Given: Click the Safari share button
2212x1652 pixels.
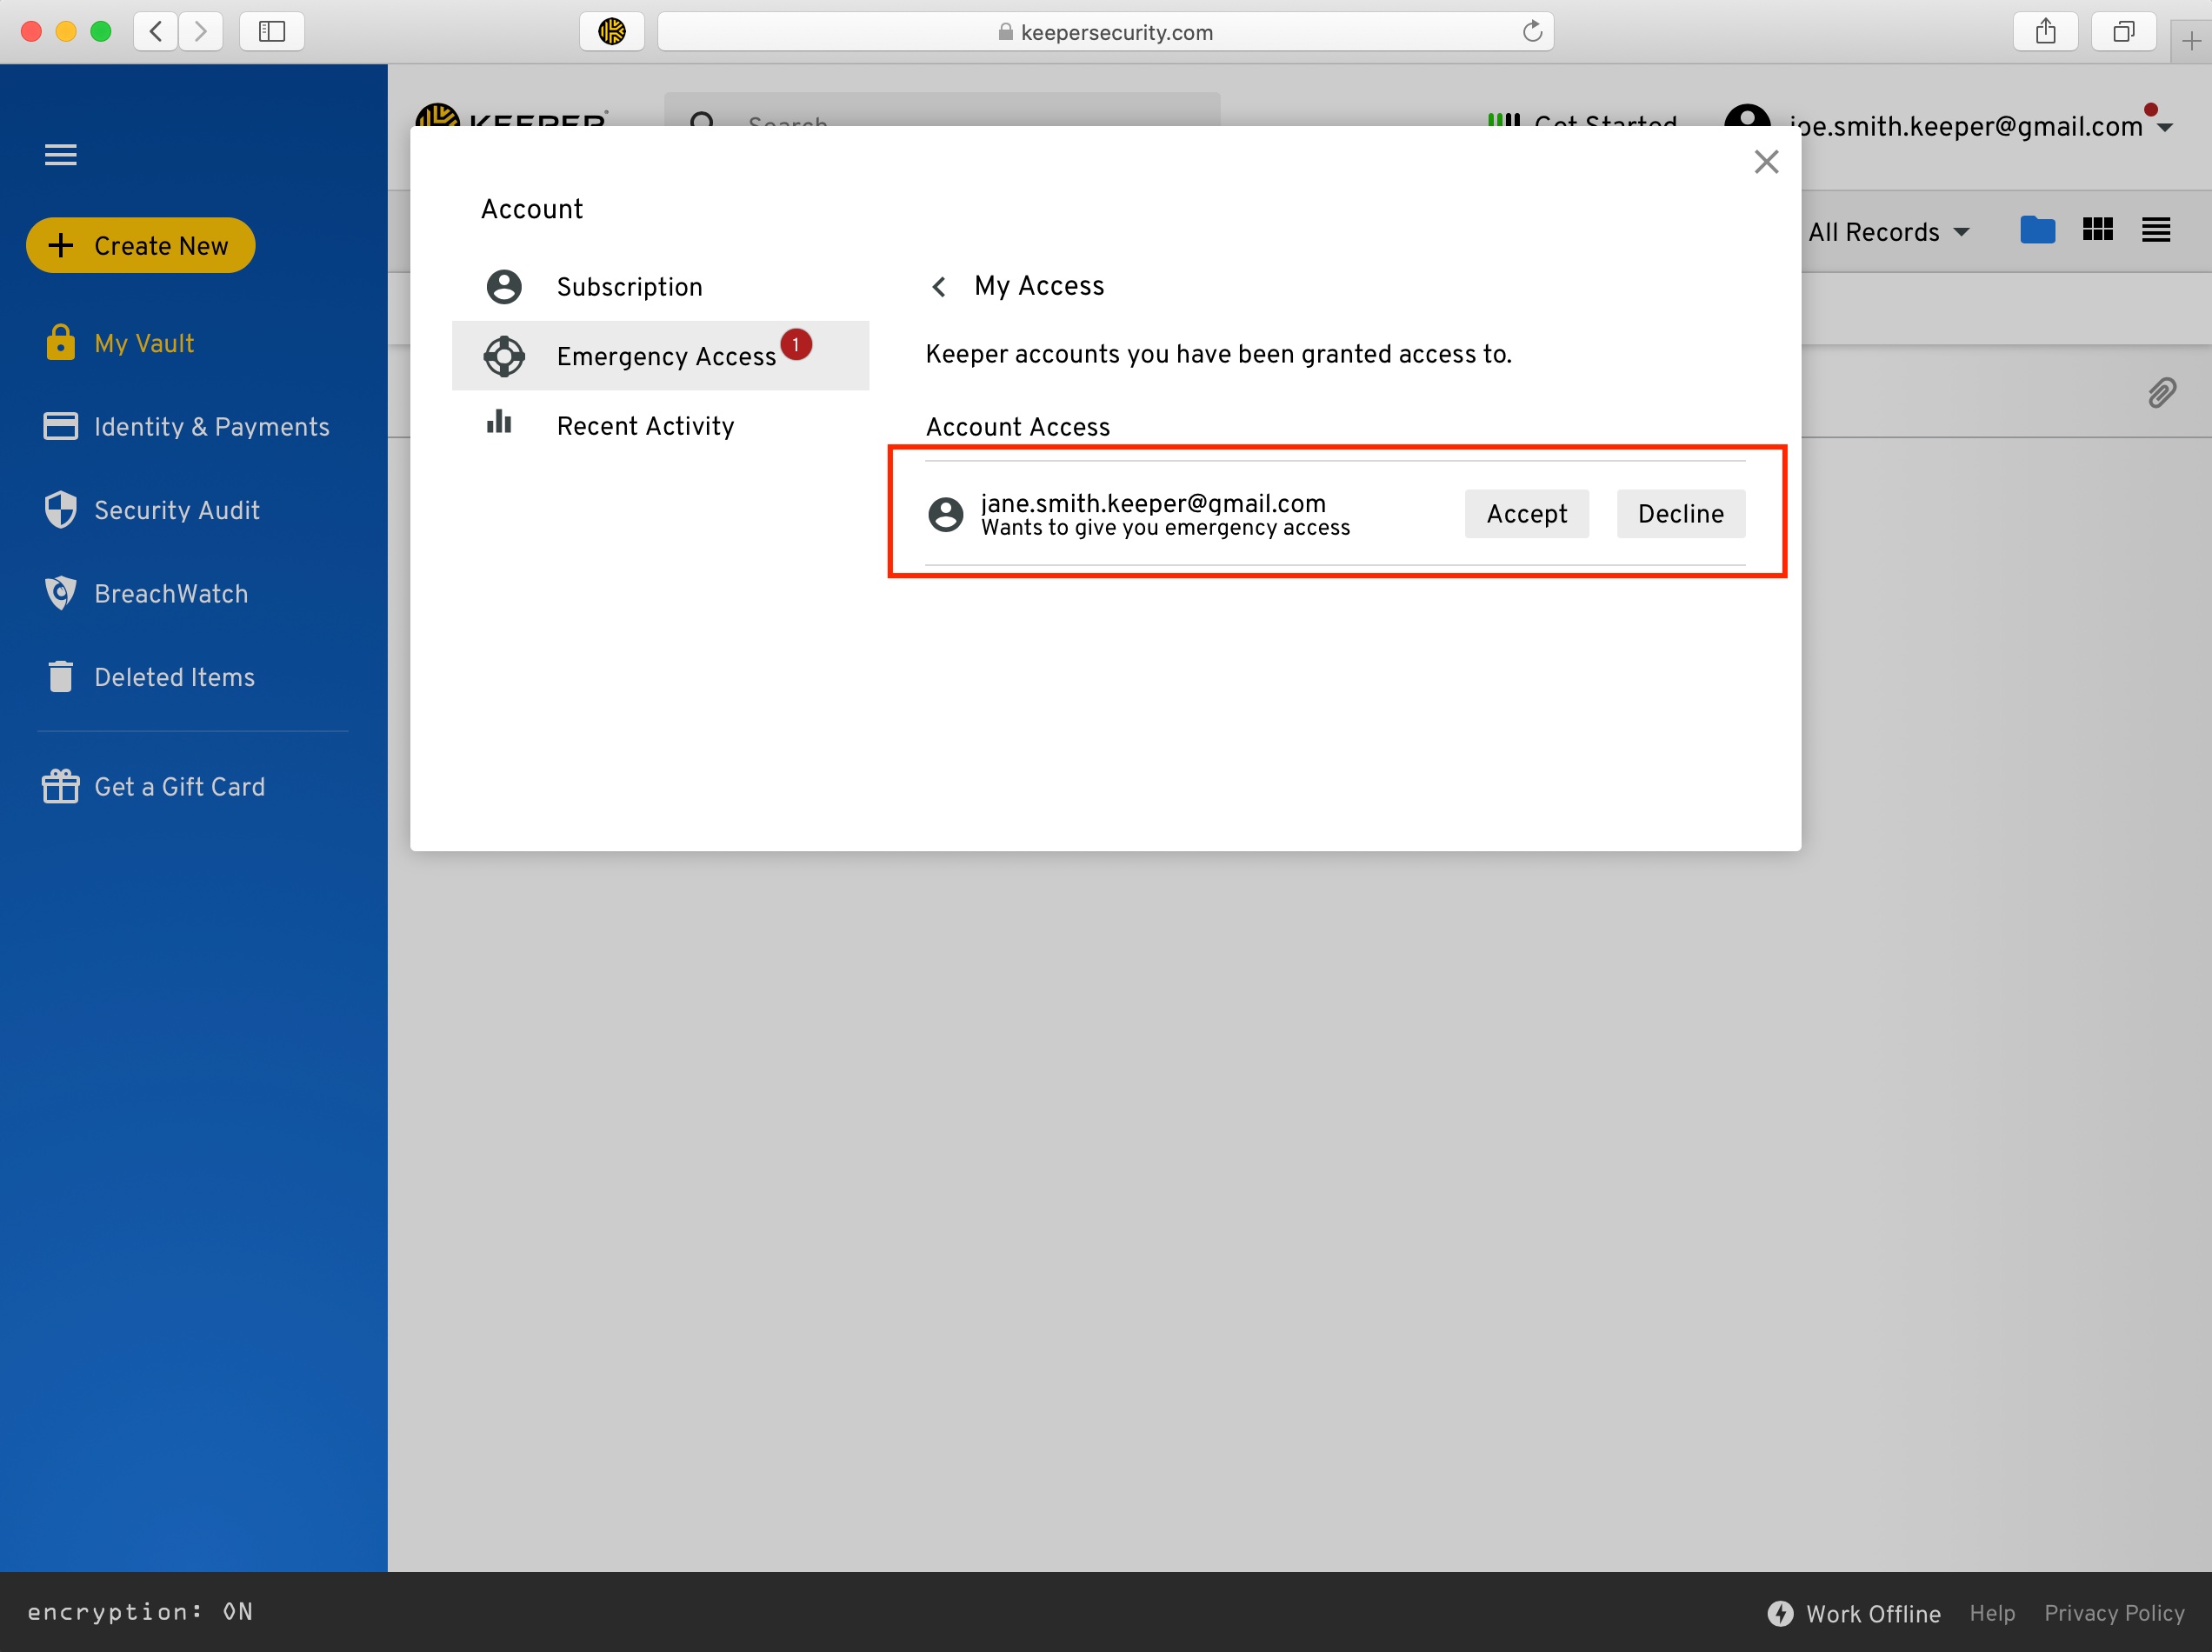Looking at the screenshot, I should (x=2045, y=32).
